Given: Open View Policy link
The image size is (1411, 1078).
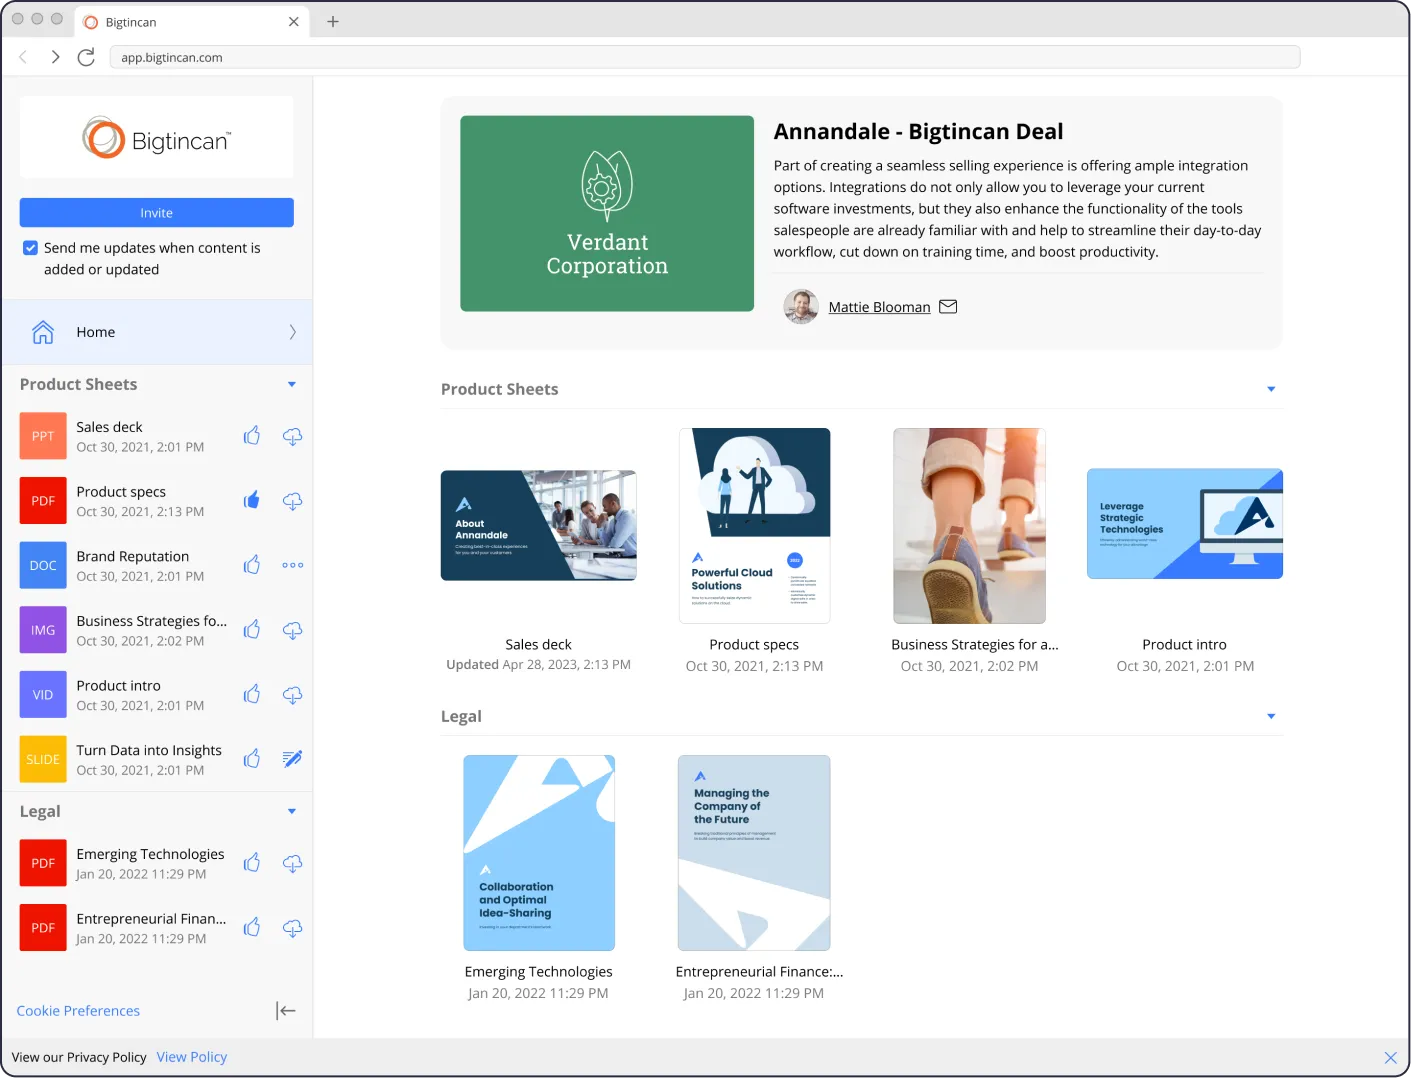Looking at the screenshot, I should [192, 1057].
